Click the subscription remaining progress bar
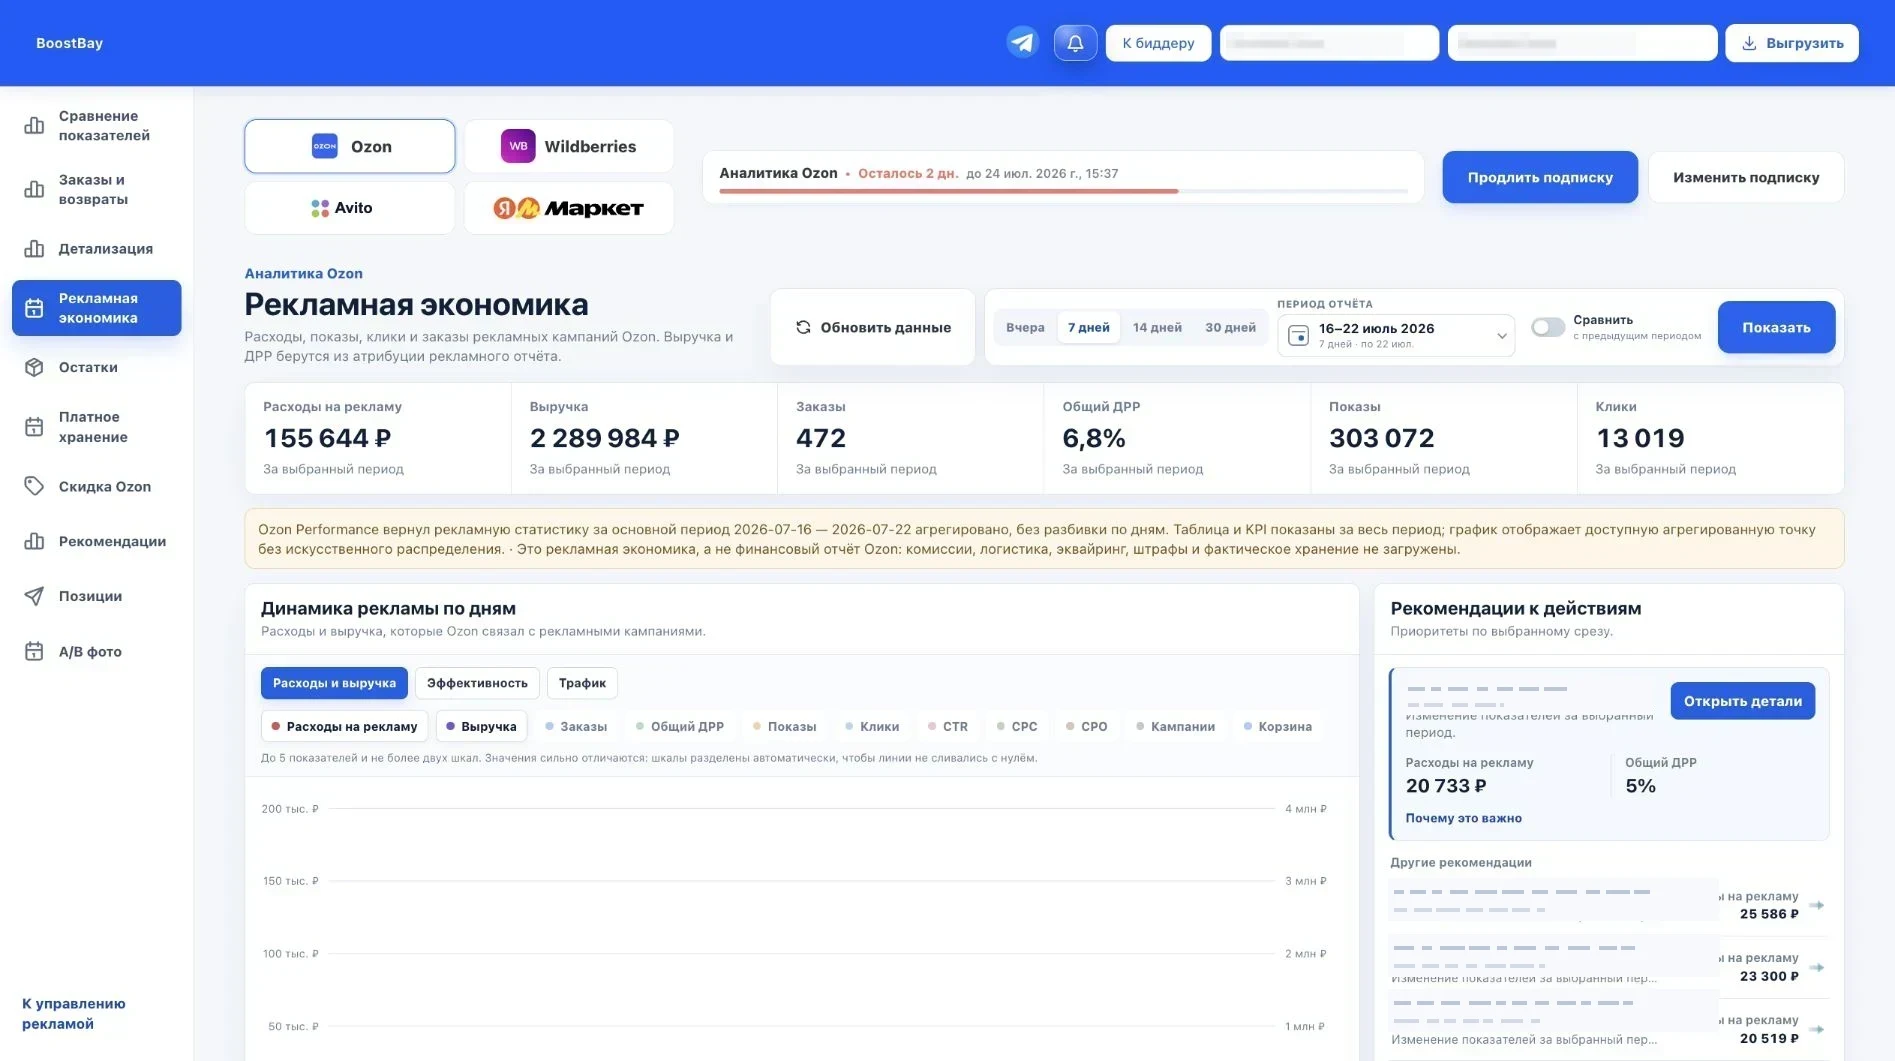This screenshot has width=1895, height=1061. tap(1063, 191)
